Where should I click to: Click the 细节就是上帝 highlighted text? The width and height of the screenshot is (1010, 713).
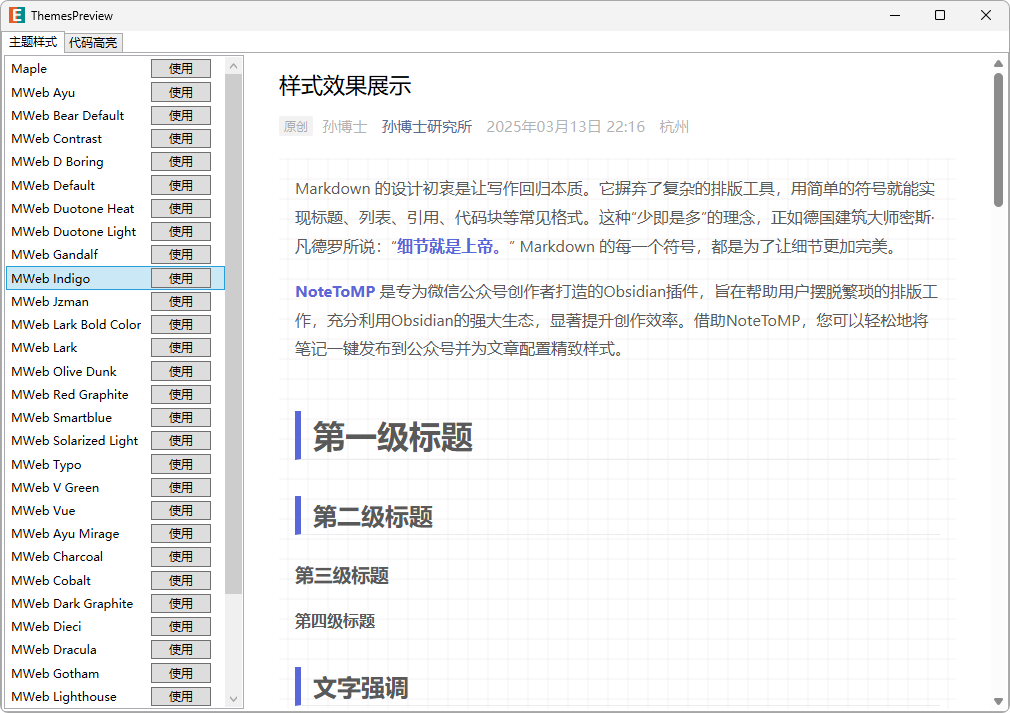(450, 247)
